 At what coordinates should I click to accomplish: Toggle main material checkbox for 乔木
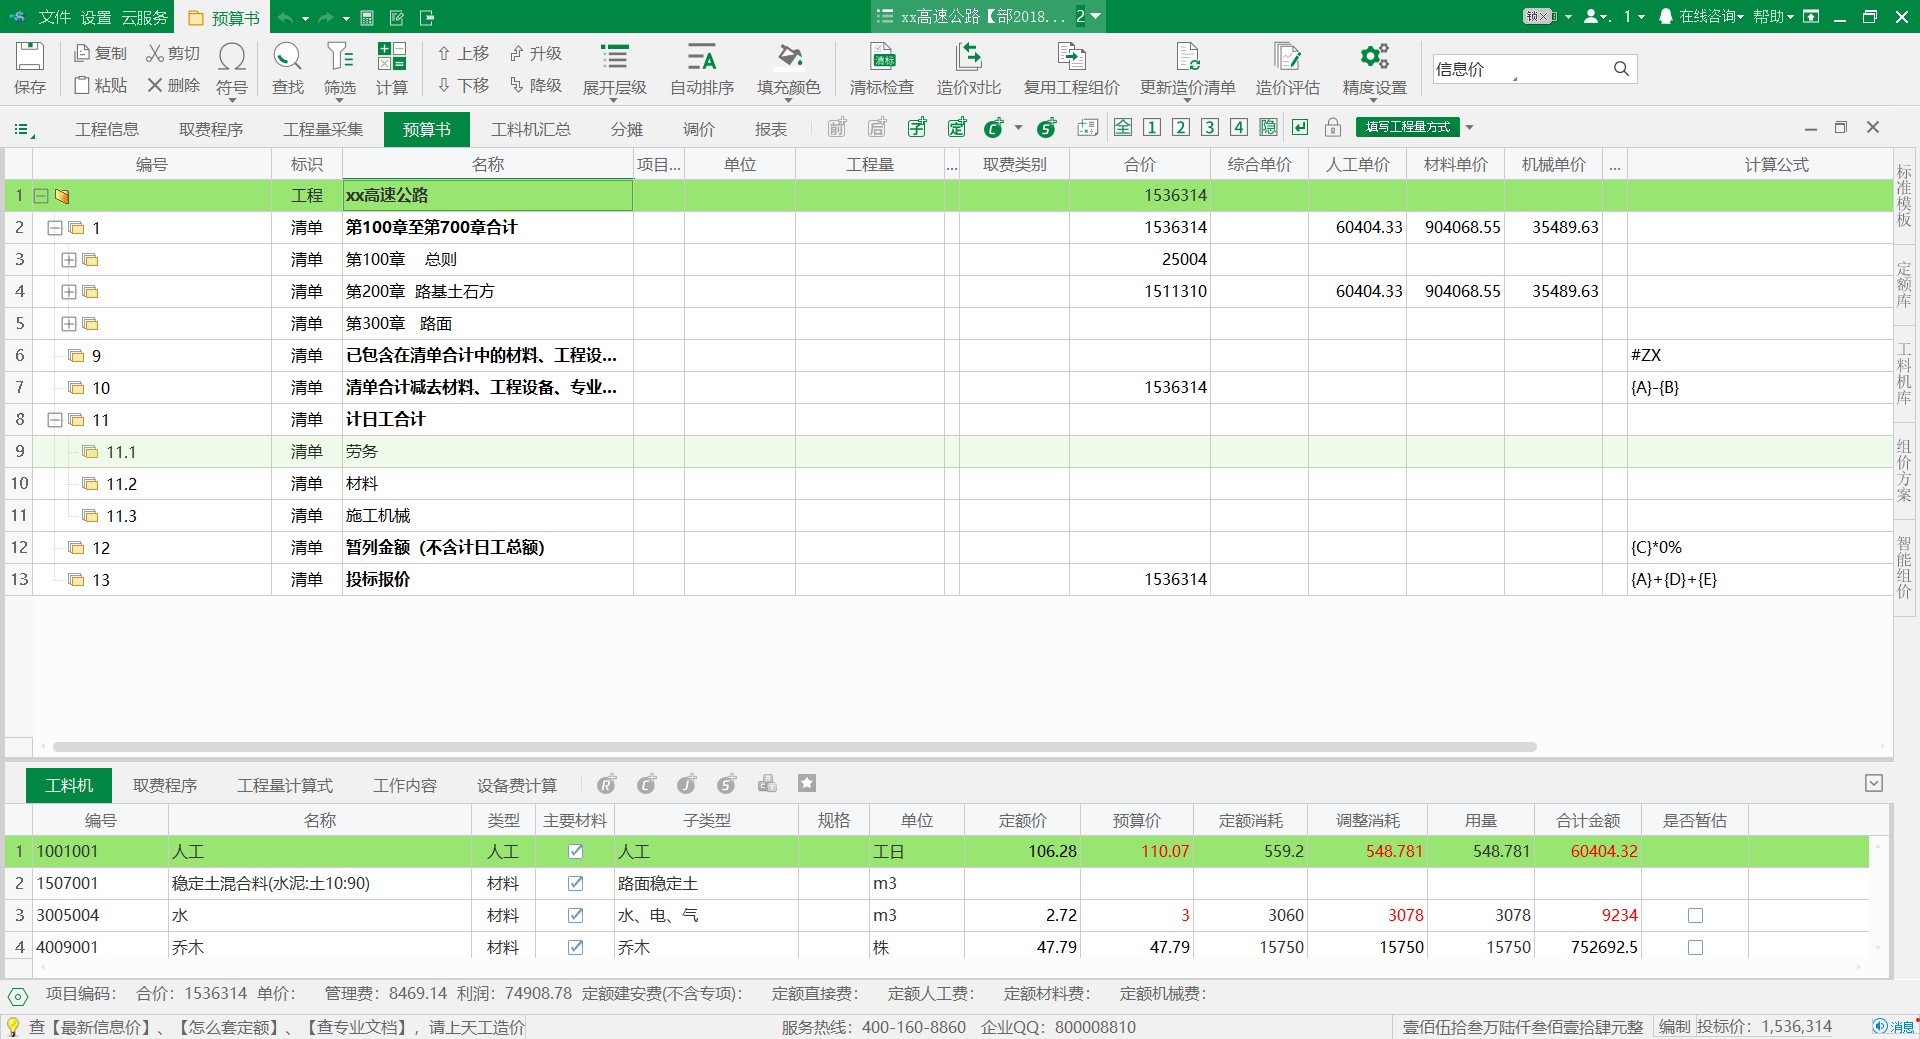point(575,947)
